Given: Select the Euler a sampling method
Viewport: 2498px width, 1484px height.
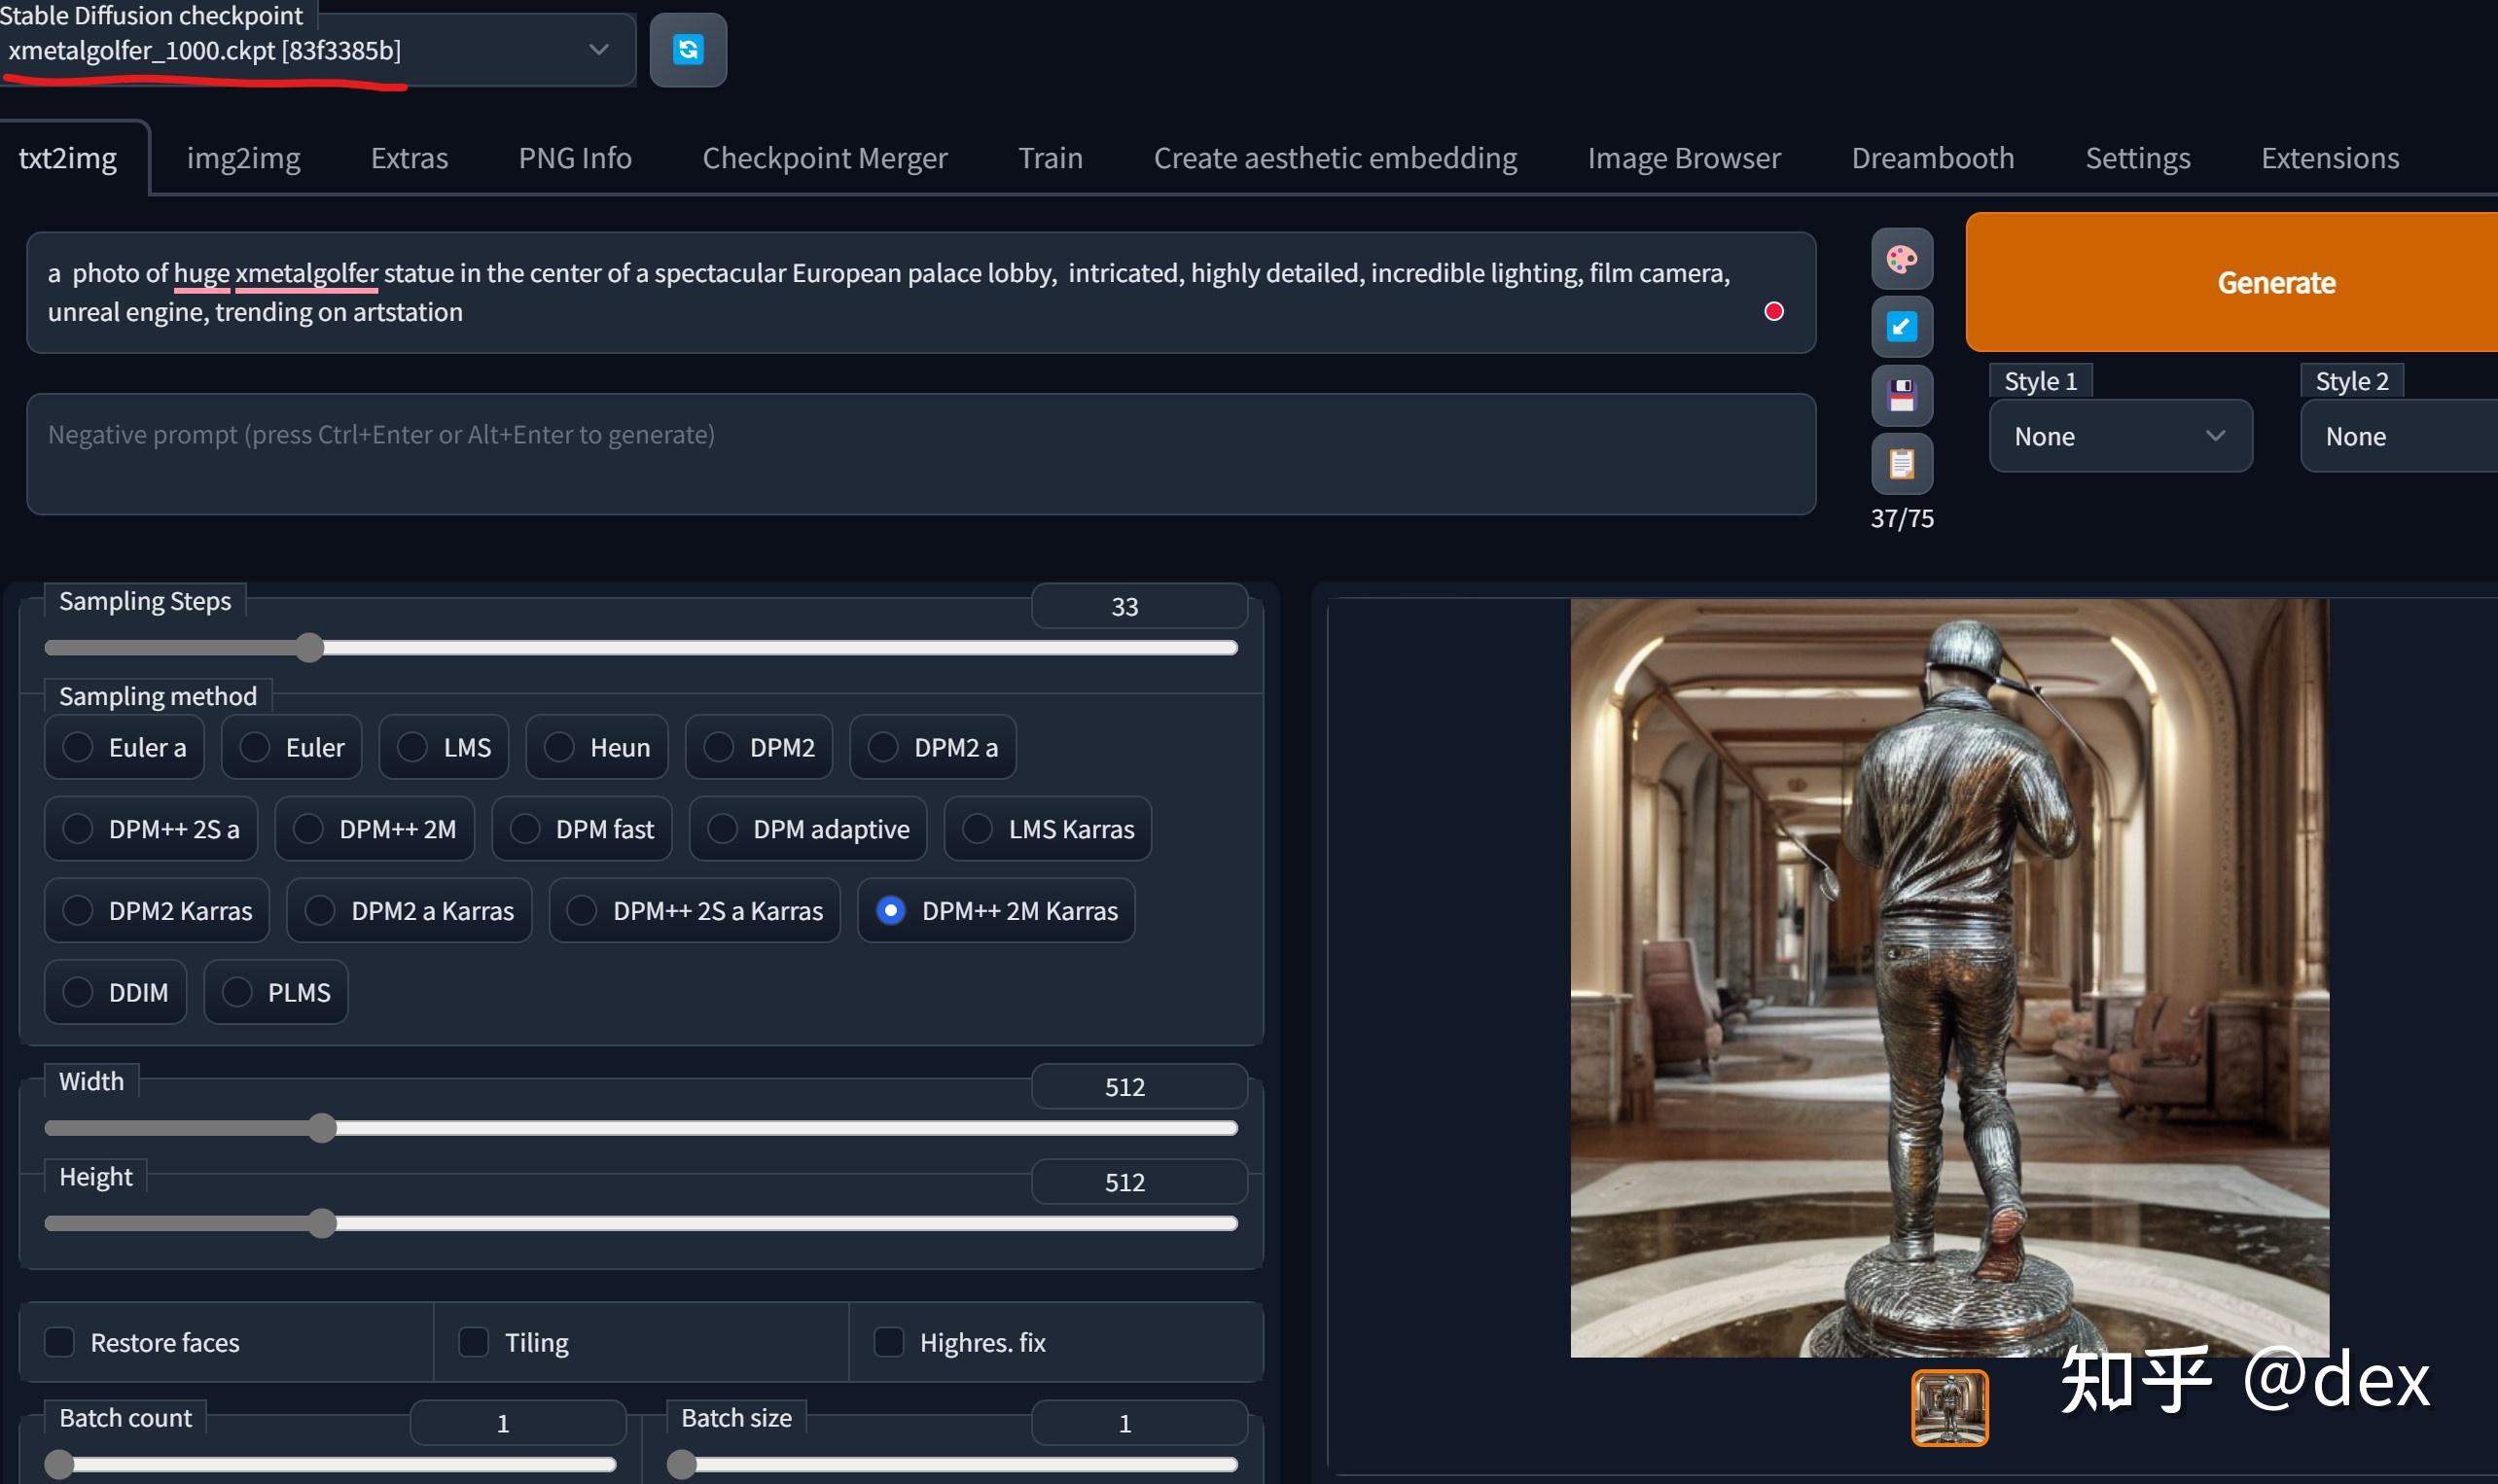Looking at the screenshot, I should (78, 747).
